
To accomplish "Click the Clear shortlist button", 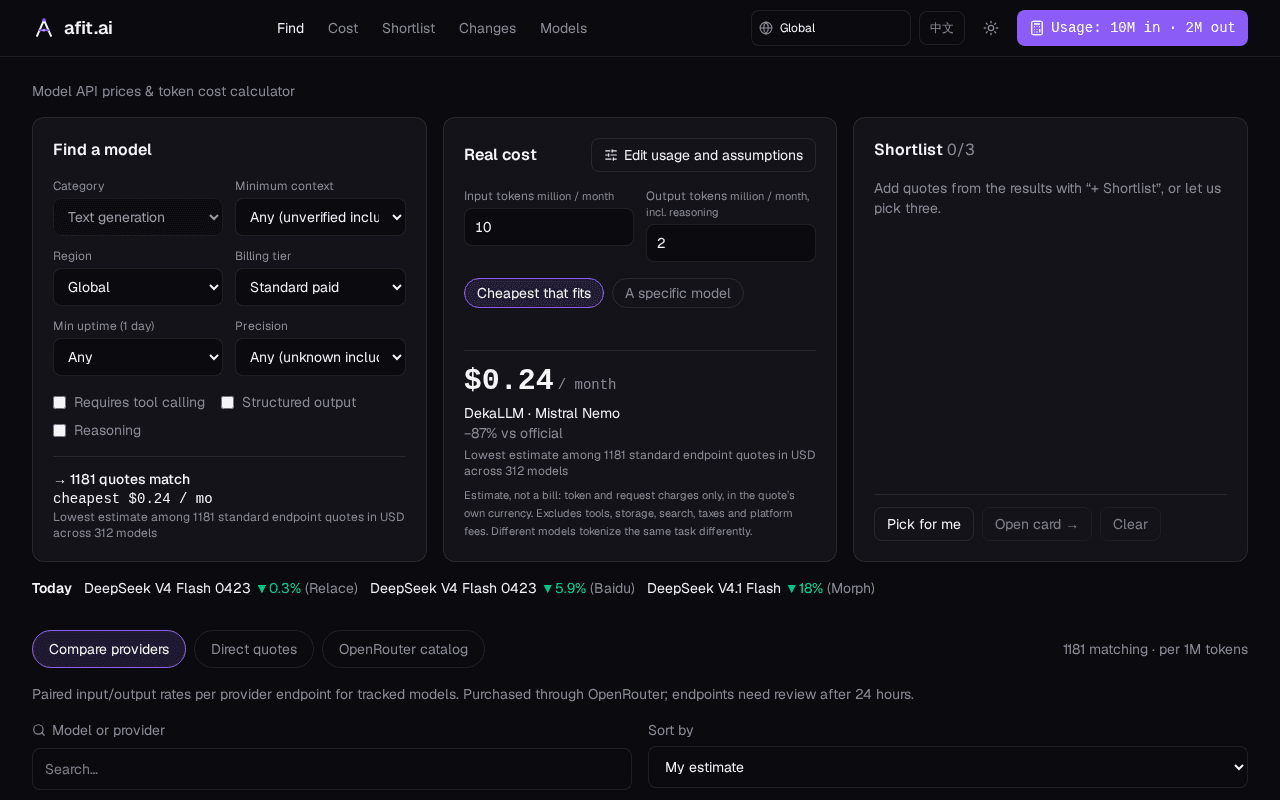I will click(1130, 524).
